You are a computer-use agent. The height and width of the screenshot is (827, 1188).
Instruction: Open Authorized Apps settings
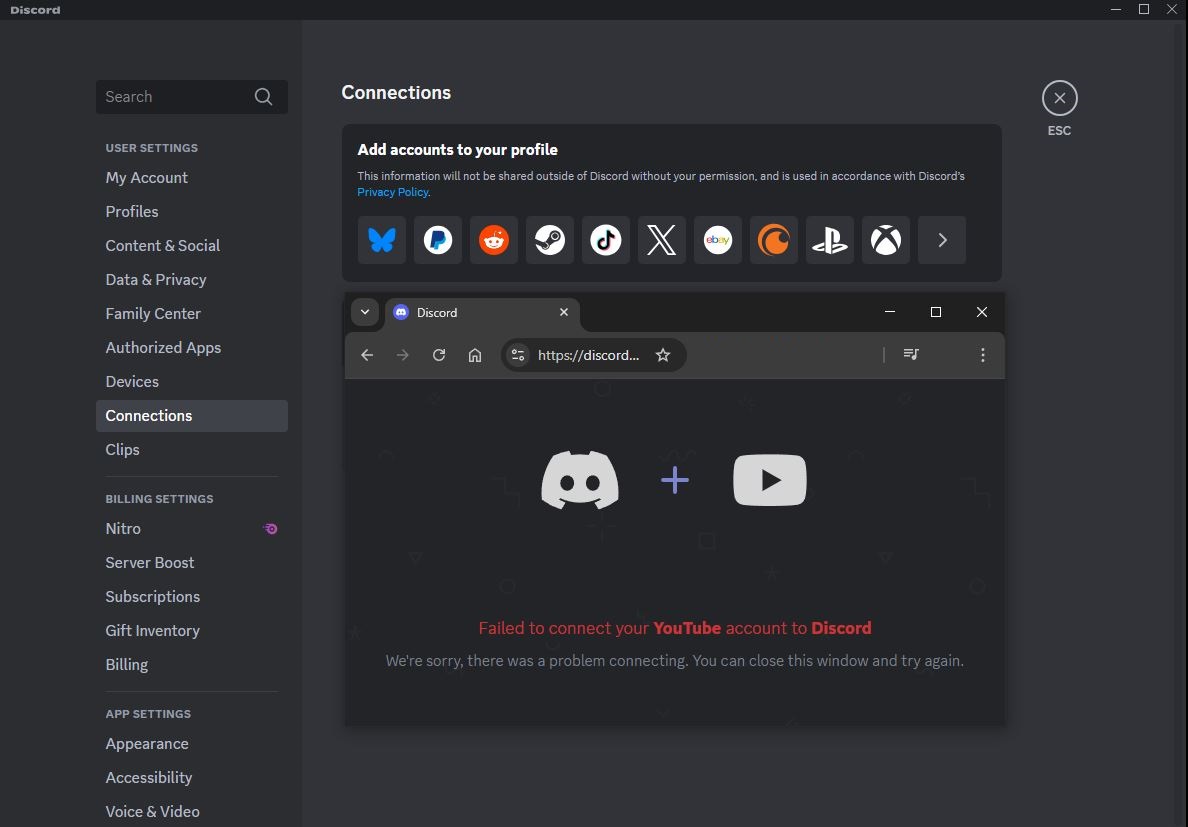(192, 348)
